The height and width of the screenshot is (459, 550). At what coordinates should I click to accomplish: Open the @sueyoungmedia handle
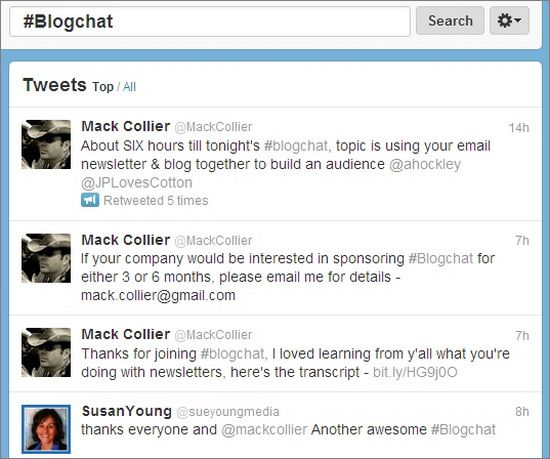click(228, 412)
